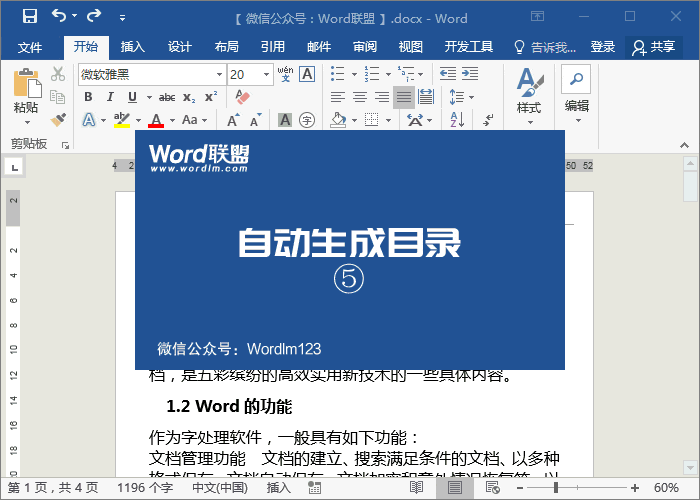Click the 登录 button
This screenshot has width=700, height=500.
tap(603, 47)
